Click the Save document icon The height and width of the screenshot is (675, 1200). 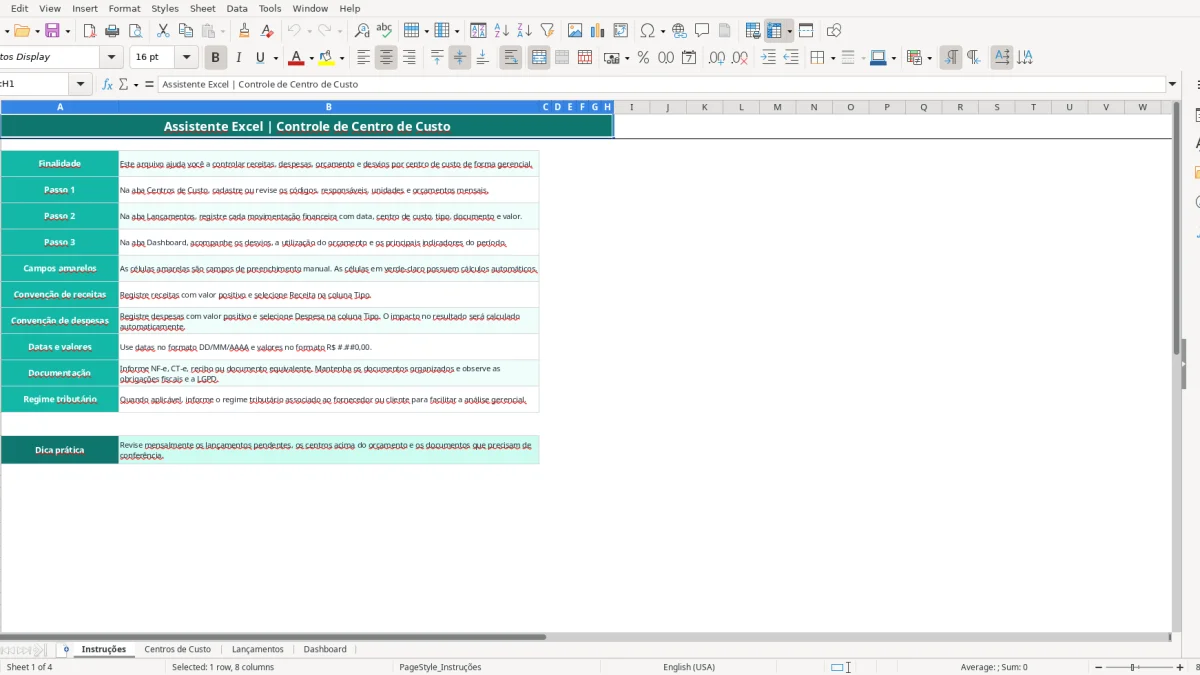52,31
